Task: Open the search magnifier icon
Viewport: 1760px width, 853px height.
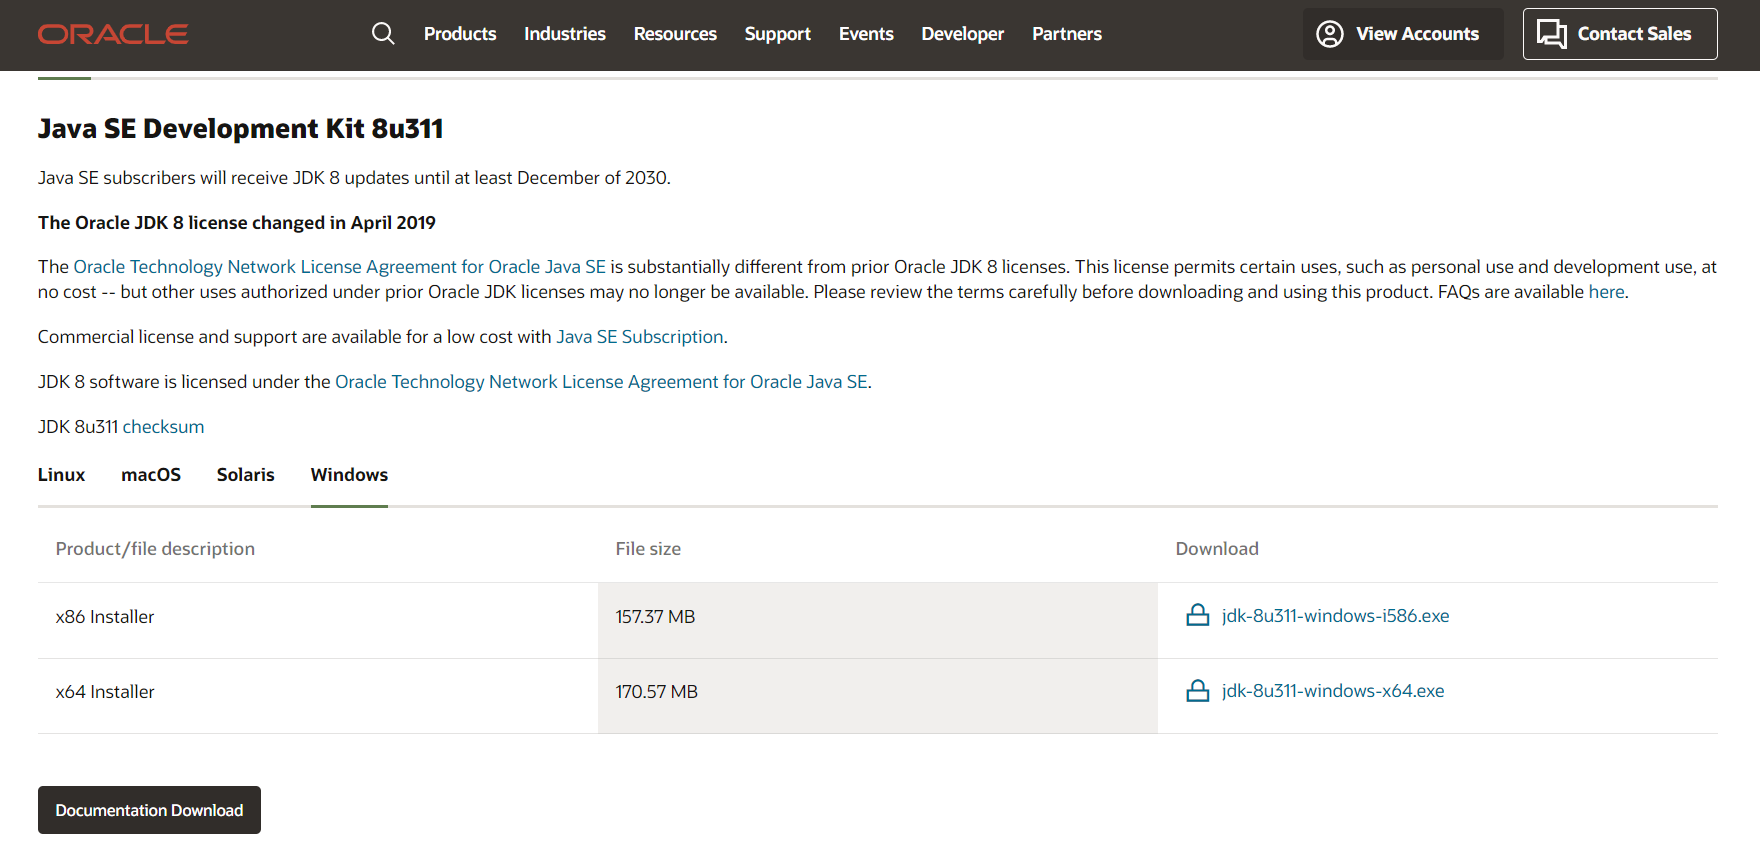Action: pyautogui.click(x=383, y=34)
